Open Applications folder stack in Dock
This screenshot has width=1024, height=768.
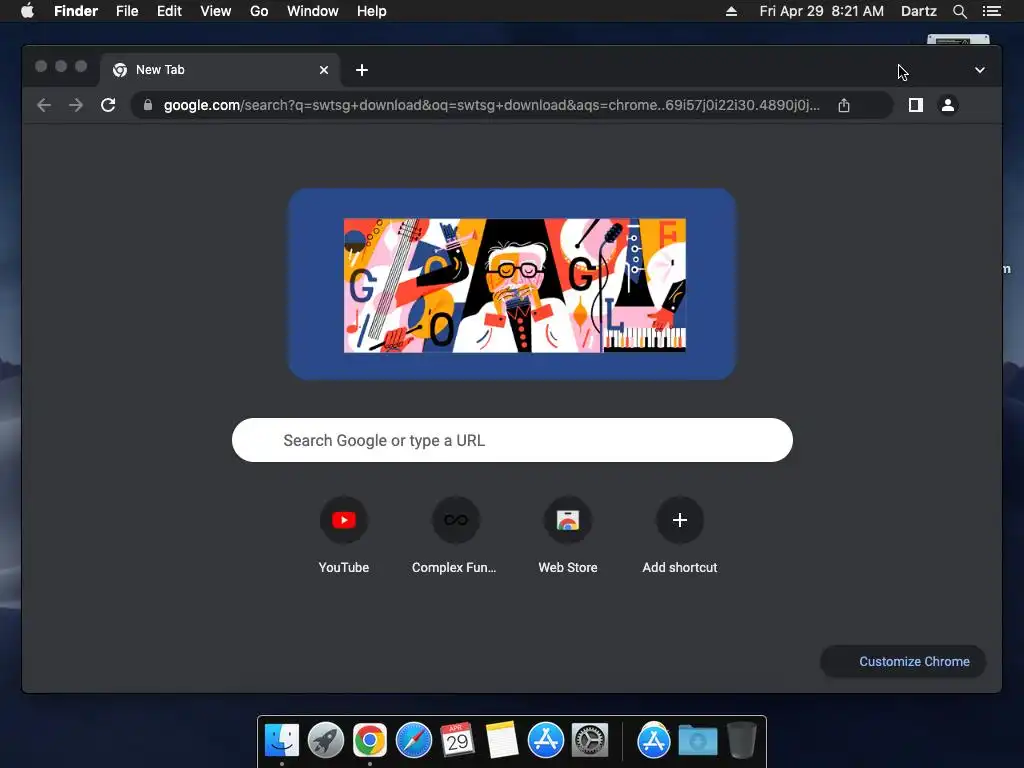(654, 740)
